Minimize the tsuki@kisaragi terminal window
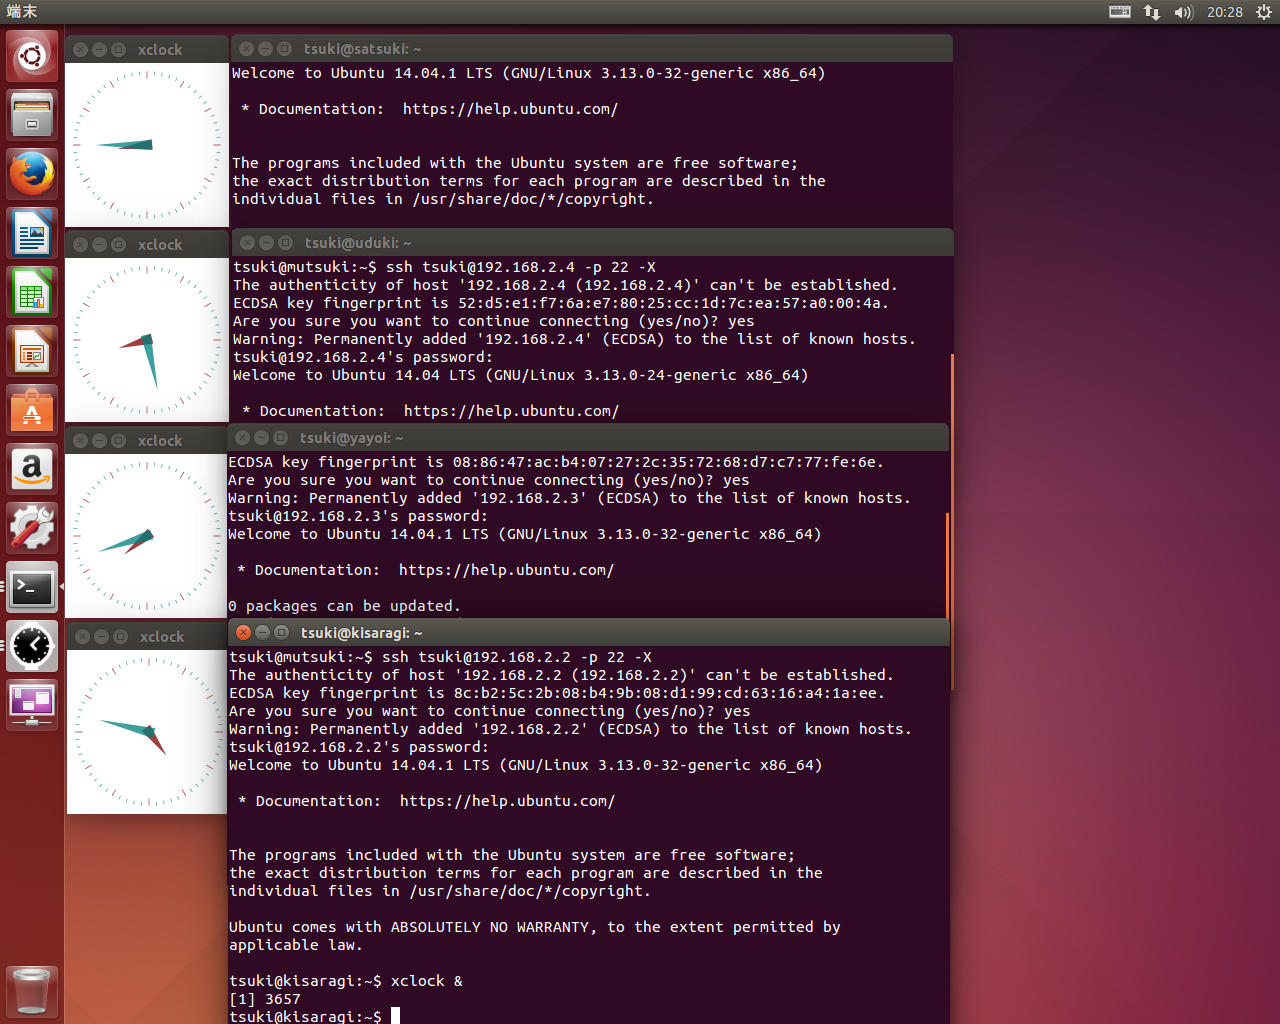The height and width of the screenshot is (1024, 1280). pos(262,632)
